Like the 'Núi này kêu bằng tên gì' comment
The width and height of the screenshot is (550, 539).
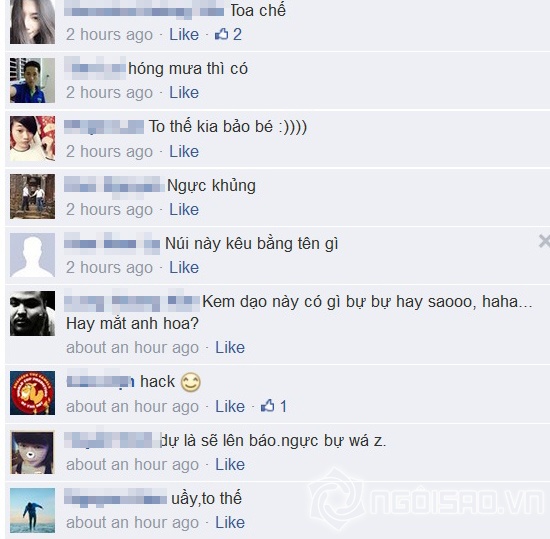click(x=184, y=268)
